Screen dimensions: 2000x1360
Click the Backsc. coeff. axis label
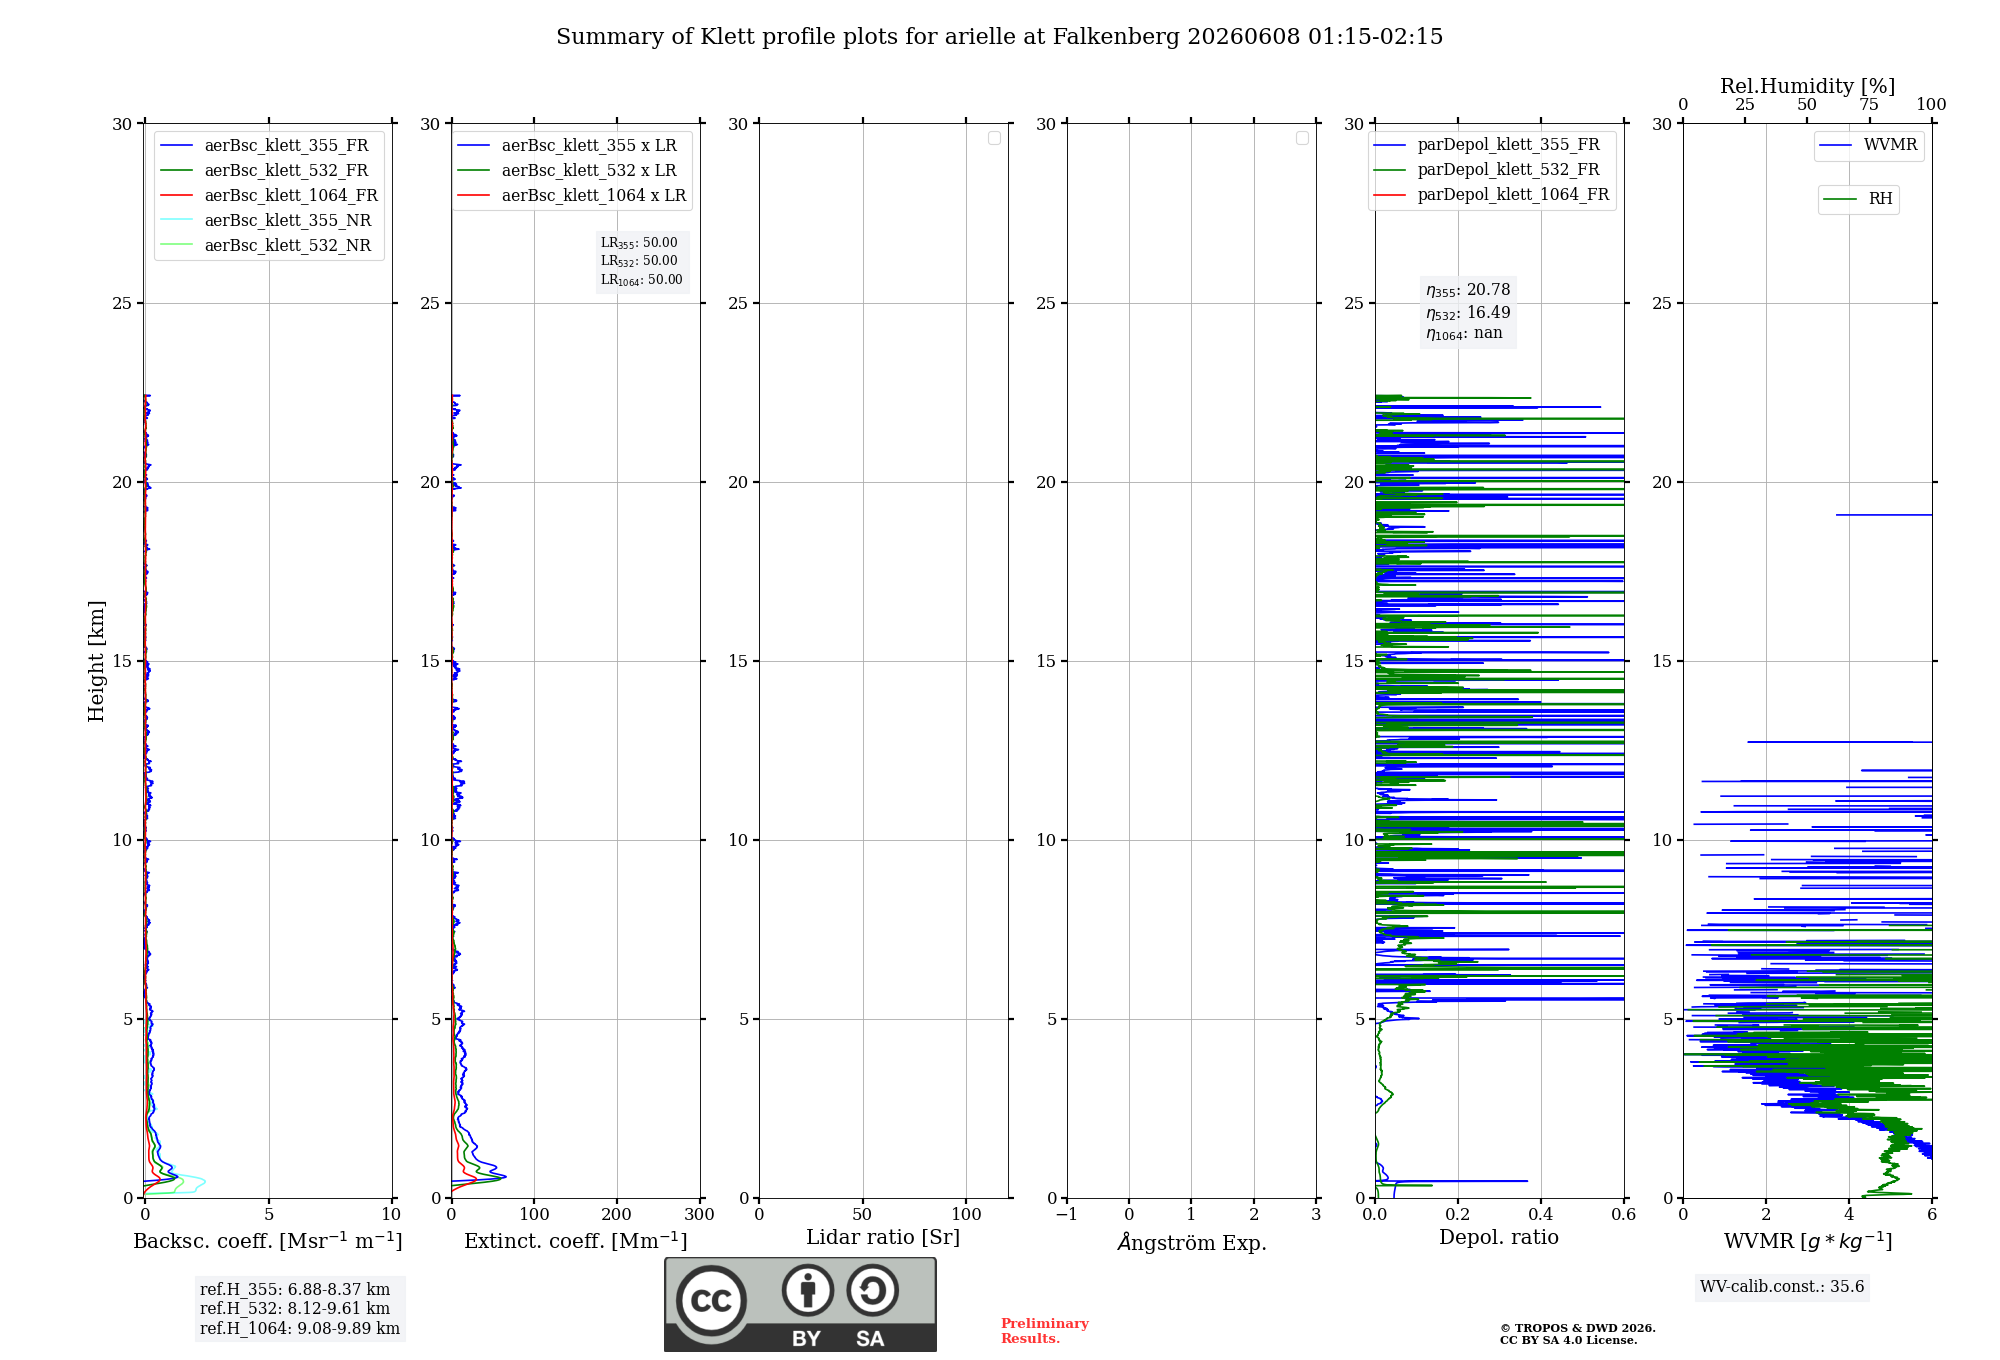(x=268, y=1241)
